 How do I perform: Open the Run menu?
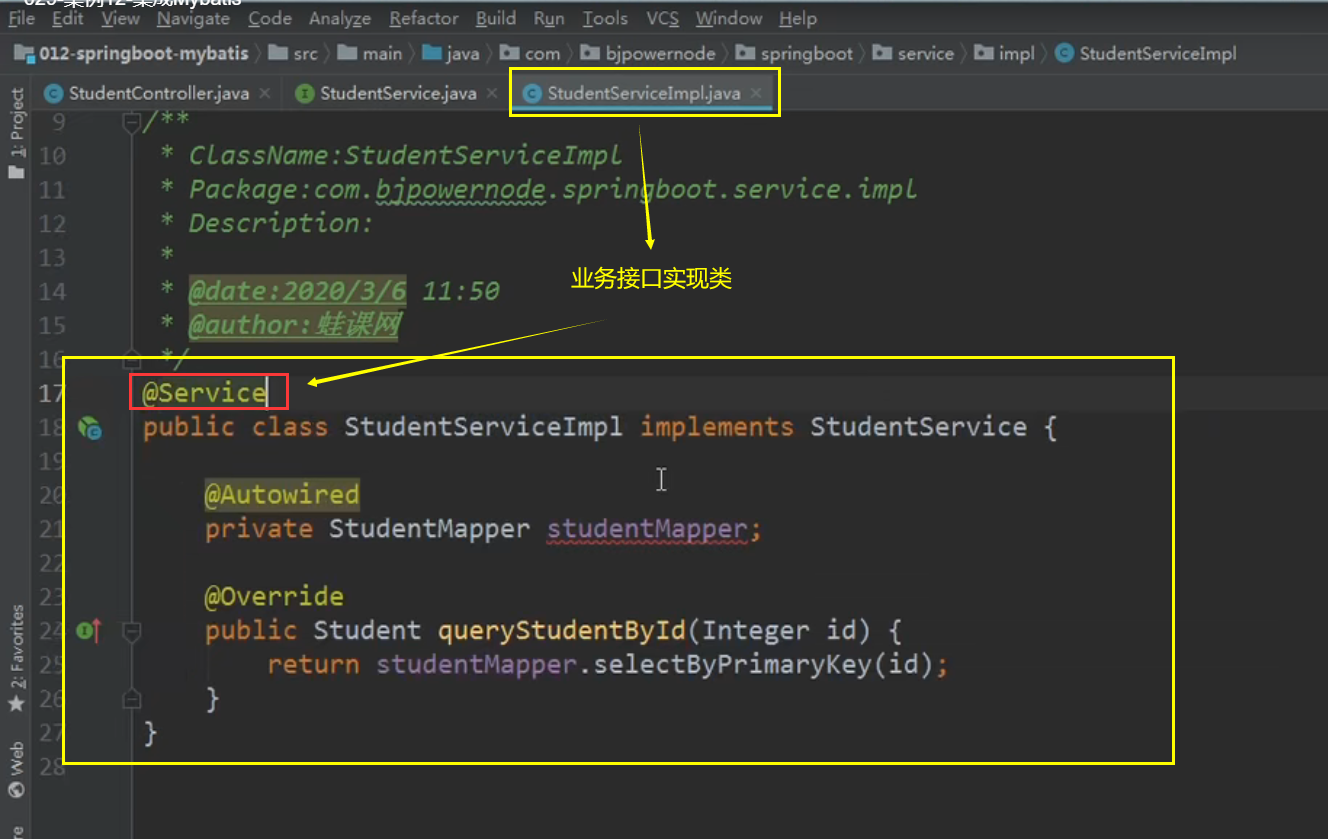coord(549,19)
